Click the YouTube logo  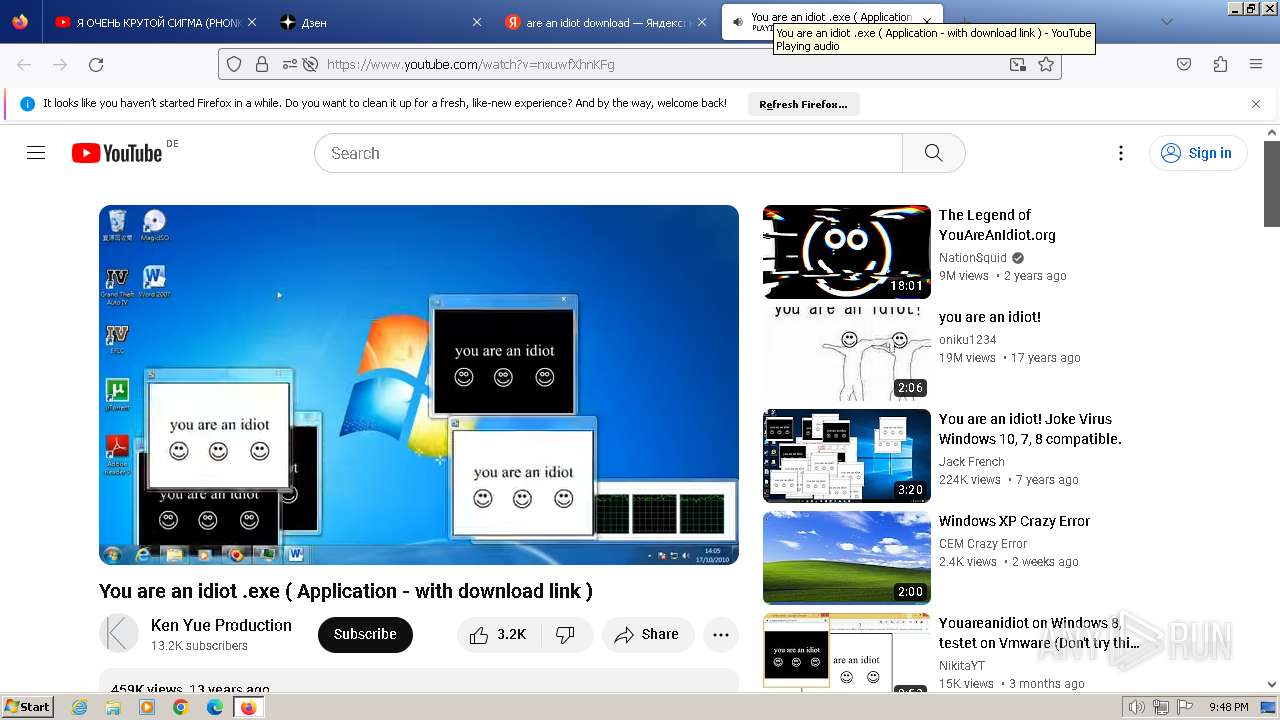pos(117,153)
